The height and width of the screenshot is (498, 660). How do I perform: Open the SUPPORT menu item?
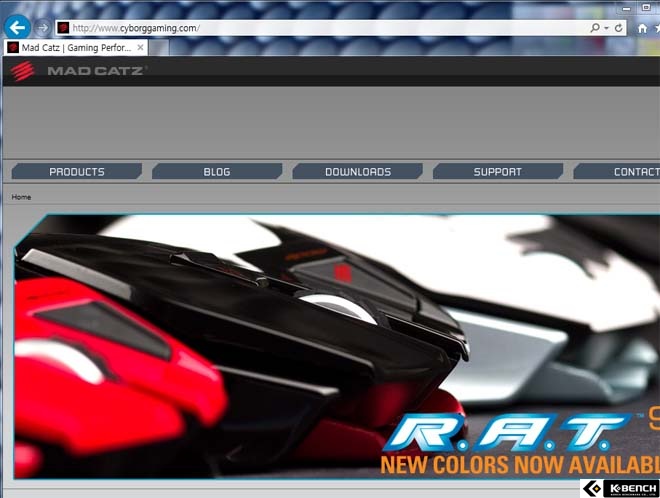498,171
